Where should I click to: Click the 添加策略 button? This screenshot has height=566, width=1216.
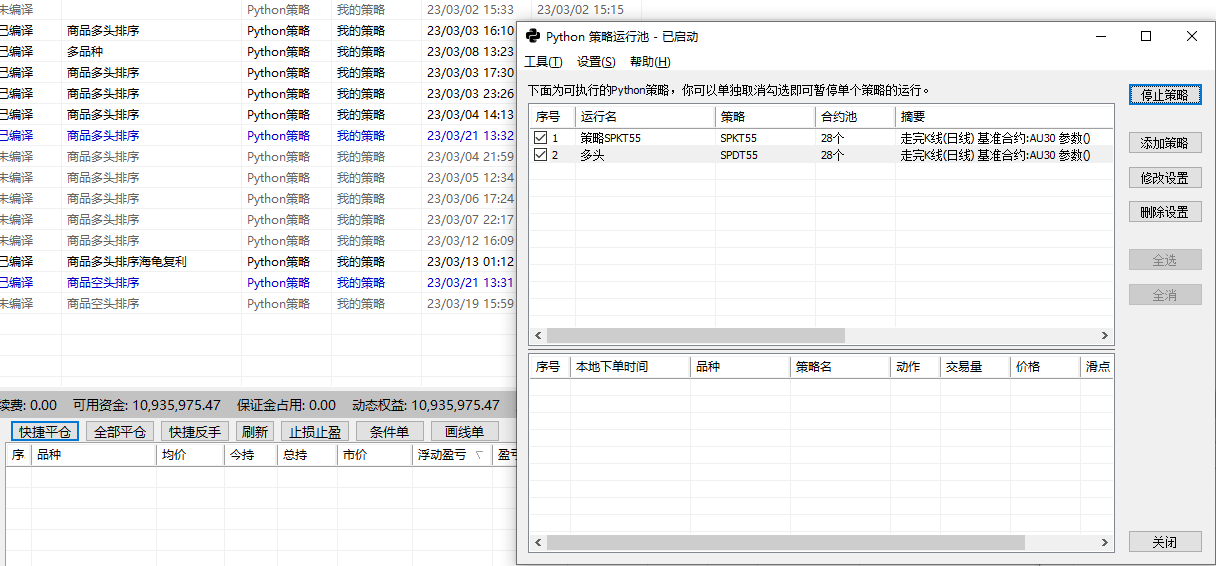(x=1164, y=143)
